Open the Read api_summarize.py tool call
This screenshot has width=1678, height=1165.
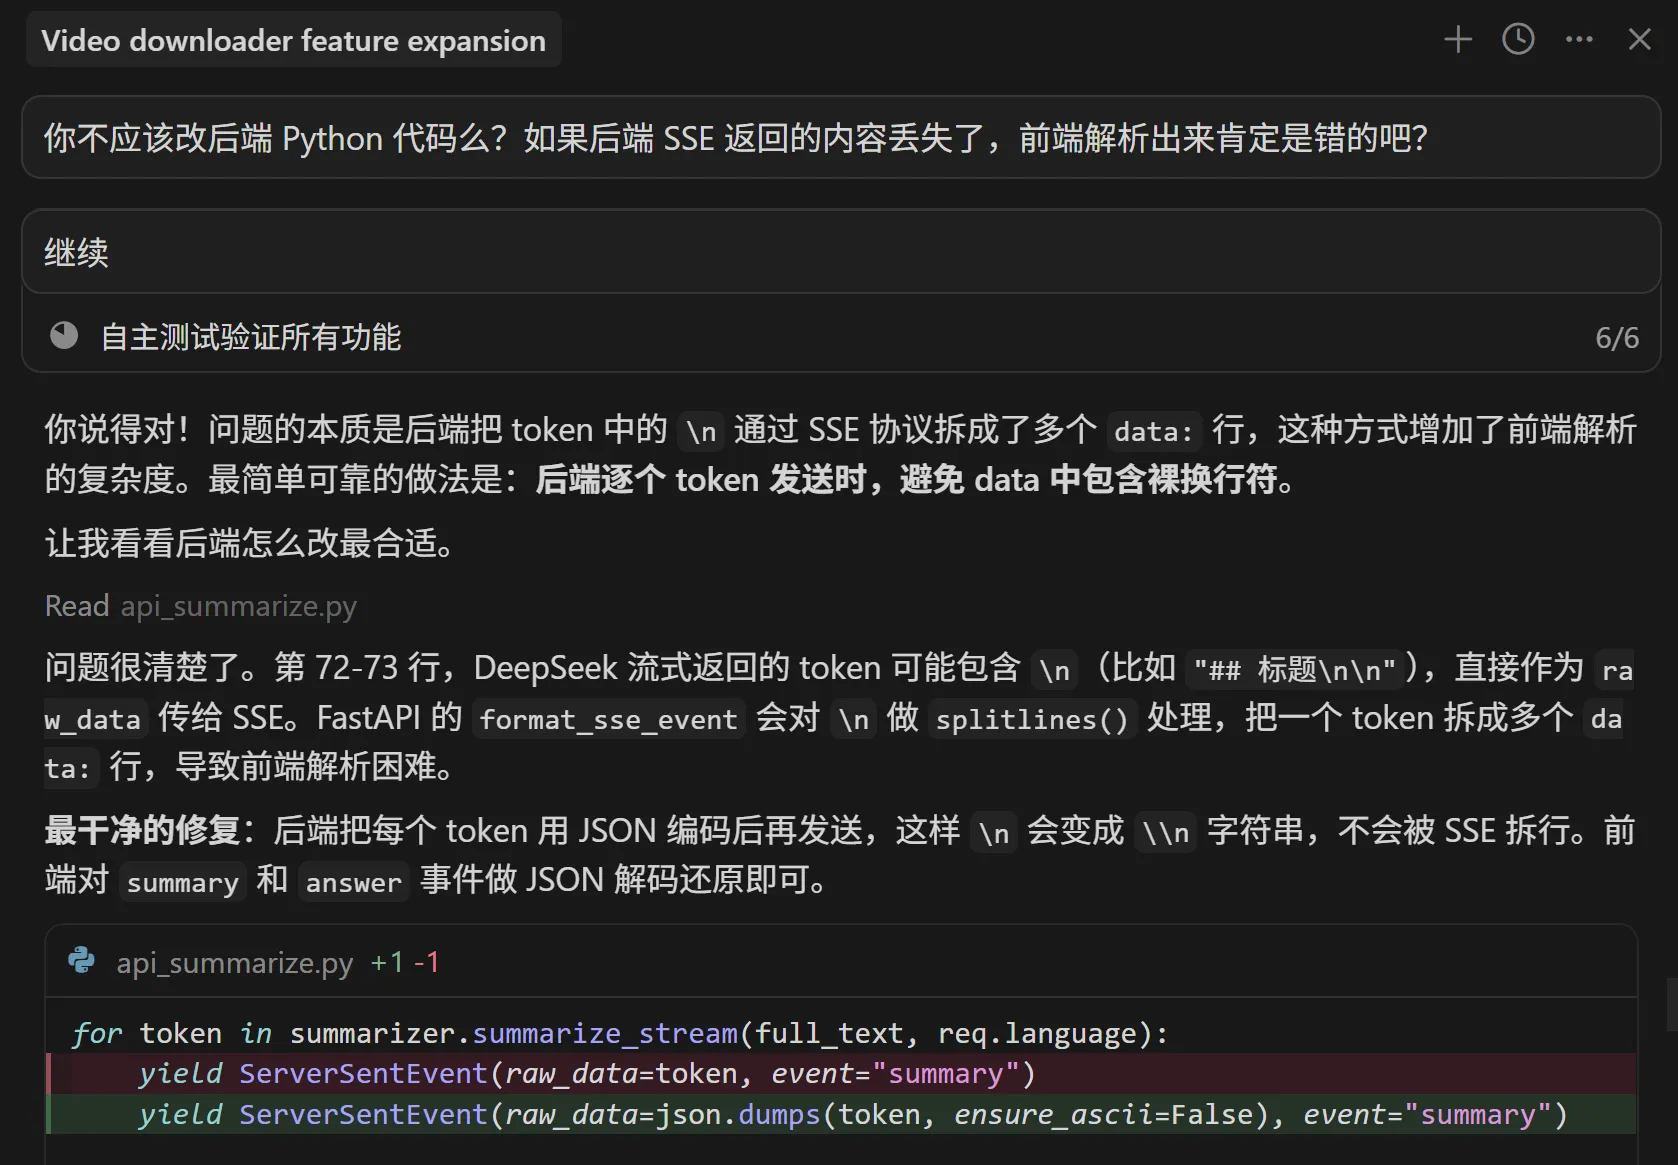coord(201,606)
